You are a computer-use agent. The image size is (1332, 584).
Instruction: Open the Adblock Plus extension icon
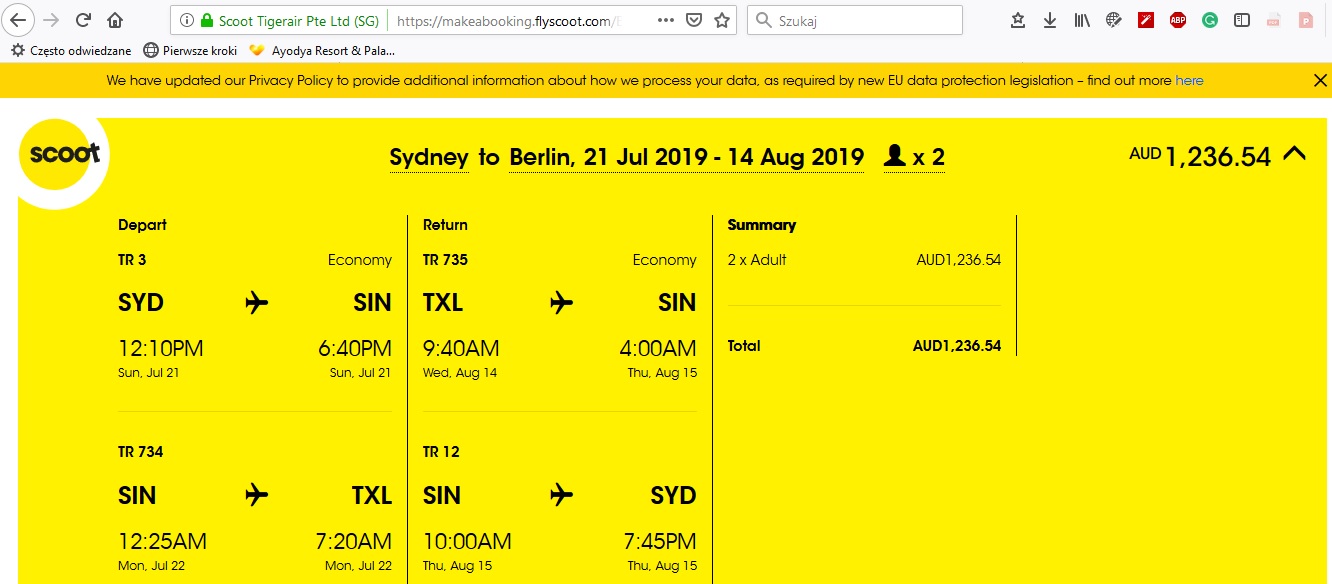pyautogui.click(x=1178, y=20)
